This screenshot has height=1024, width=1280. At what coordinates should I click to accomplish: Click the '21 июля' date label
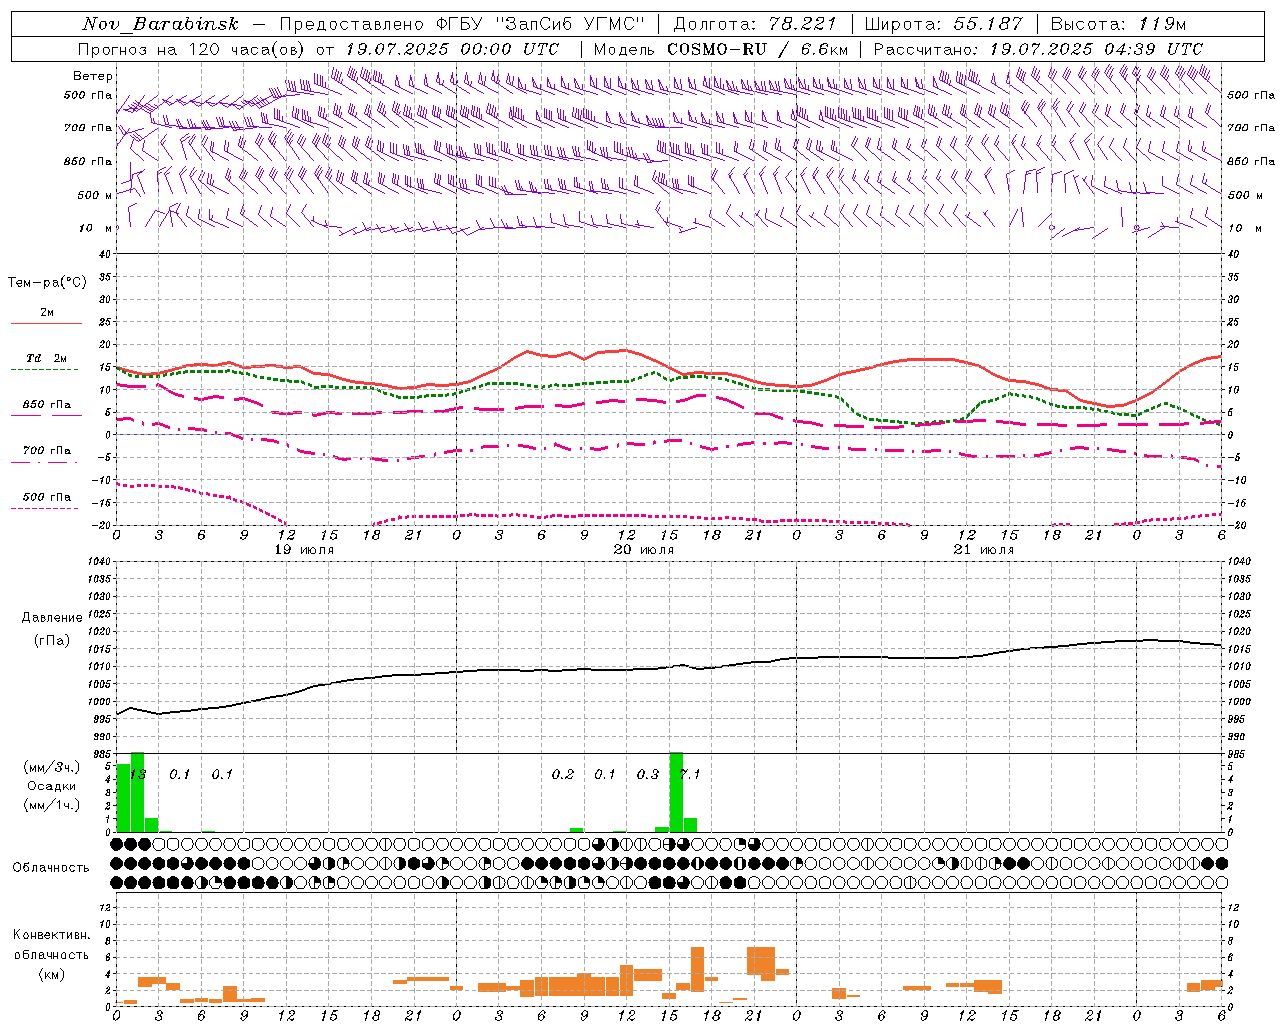click(x=984, y=550)
